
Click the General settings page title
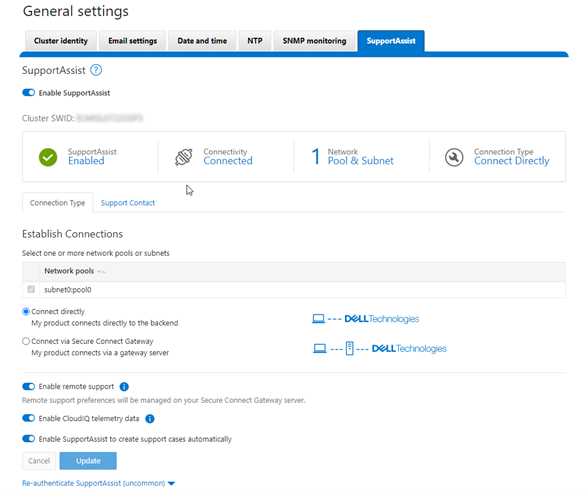(76, 11)
